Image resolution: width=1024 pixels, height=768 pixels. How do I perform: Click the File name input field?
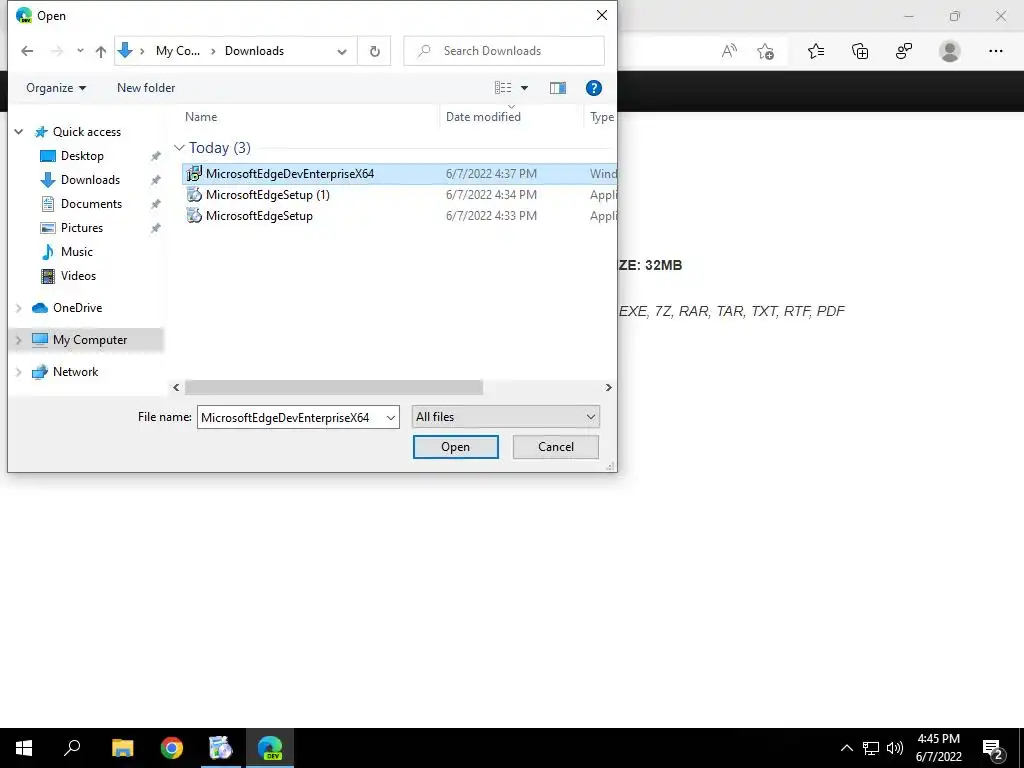click(x=291, y=417)
